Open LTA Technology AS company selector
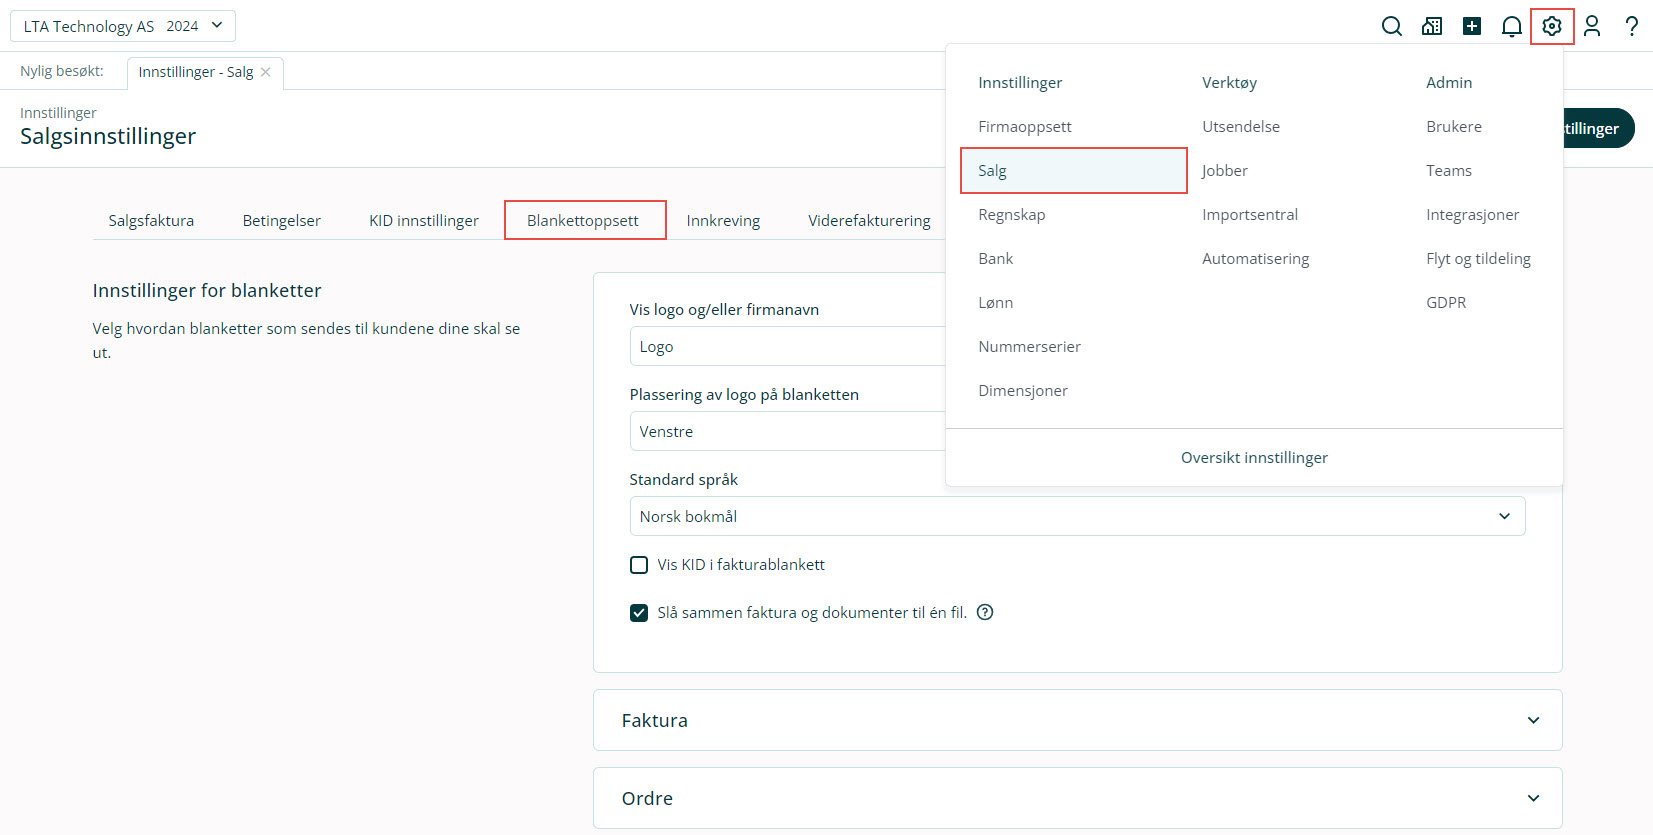Image resolution: width=1653 pixels, height=835 pixels. click(x=123, y=26)
